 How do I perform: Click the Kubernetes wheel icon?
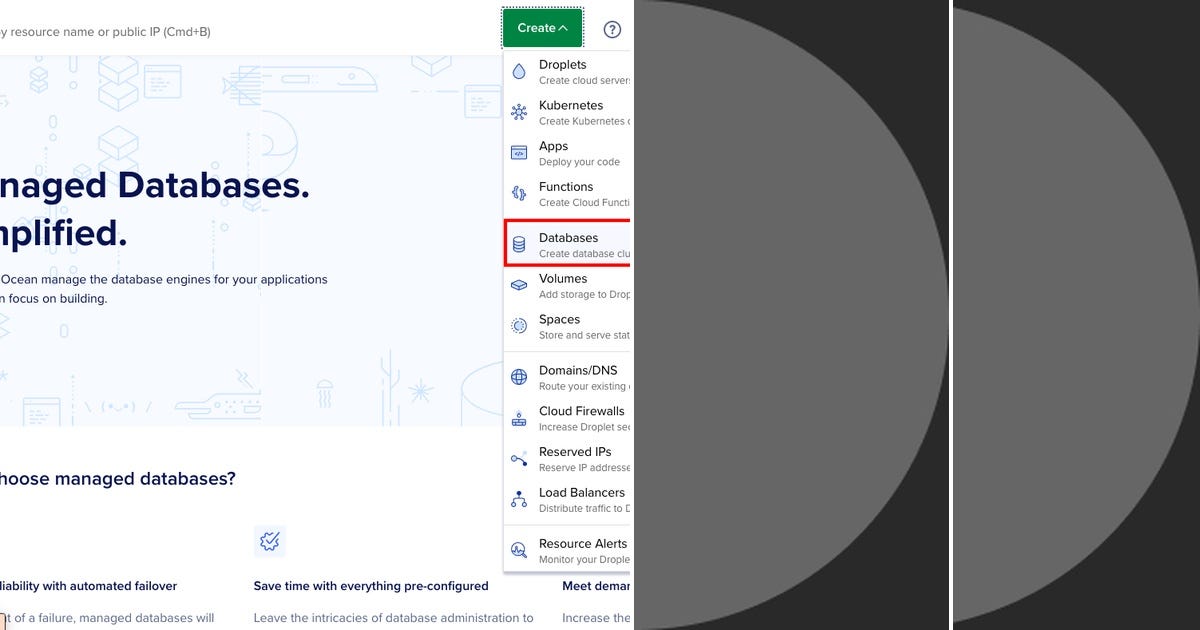click(519, 111)
